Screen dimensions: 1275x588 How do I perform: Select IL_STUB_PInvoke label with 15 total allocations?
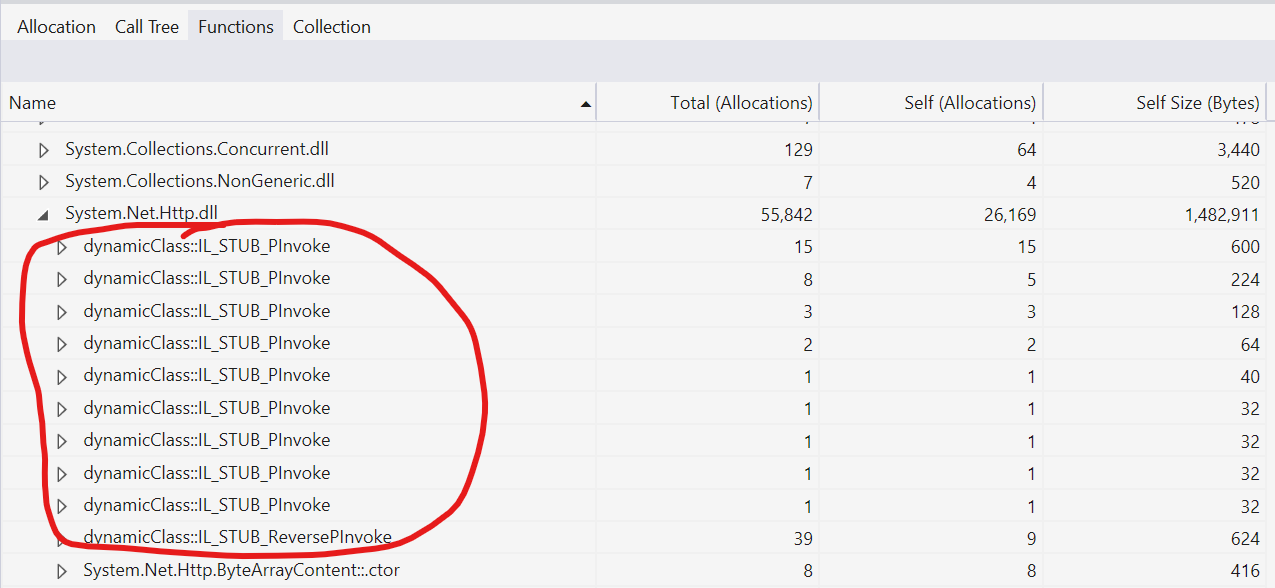(x=207, y=246)
